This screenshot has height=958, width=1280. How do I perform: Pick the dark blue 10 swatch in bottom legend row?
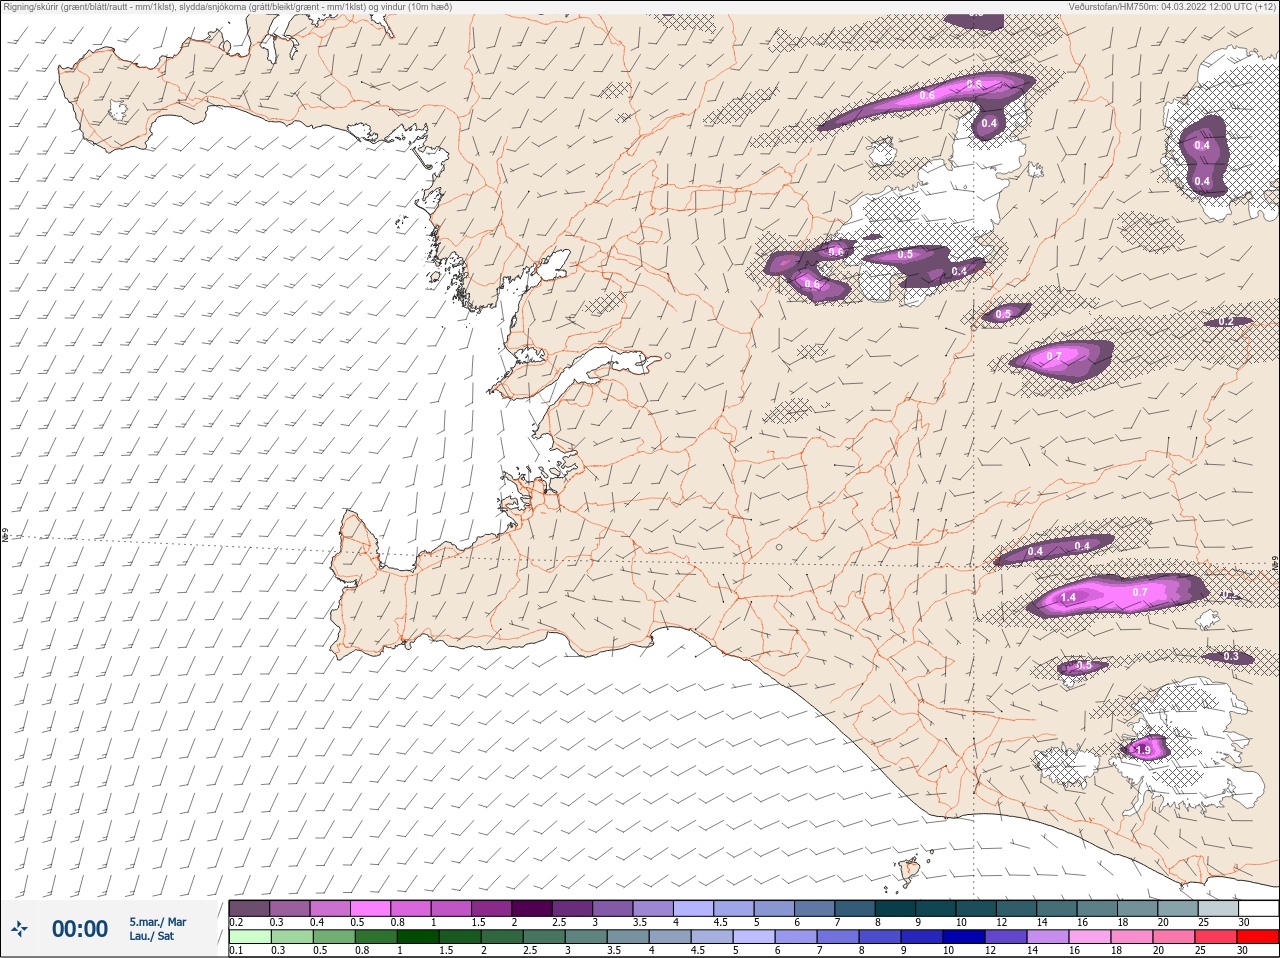pyautogui.click(x=963, y=937)
